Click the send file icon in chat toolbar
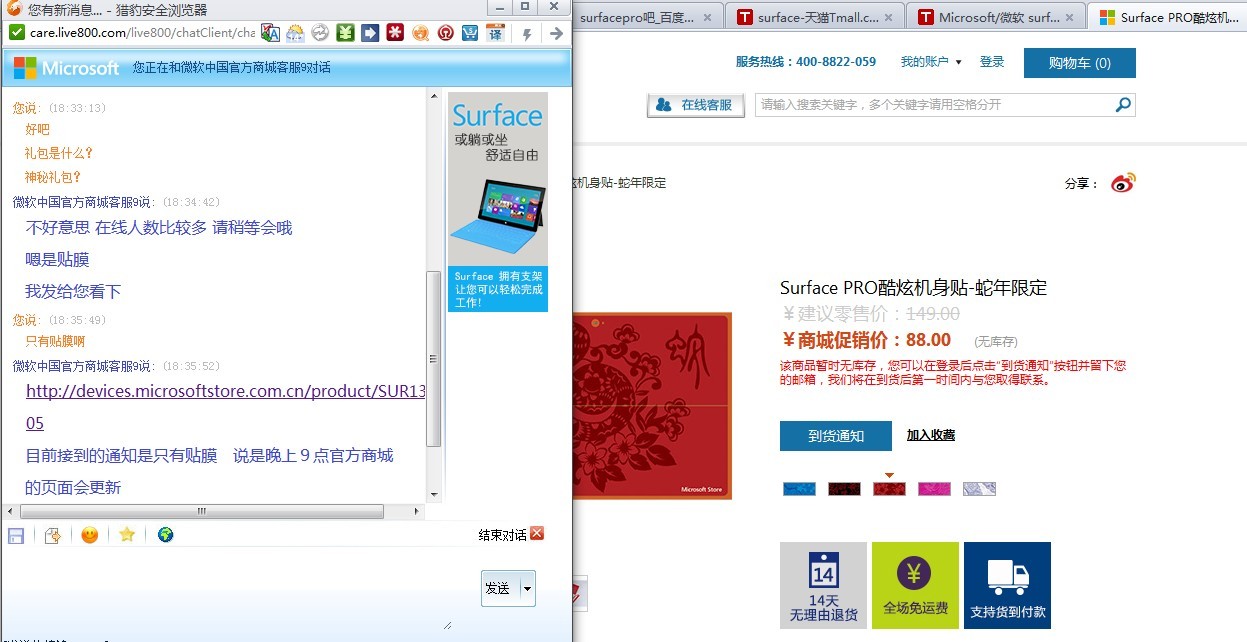Viewport: 1247px width, 642px height. pos(53,535)
